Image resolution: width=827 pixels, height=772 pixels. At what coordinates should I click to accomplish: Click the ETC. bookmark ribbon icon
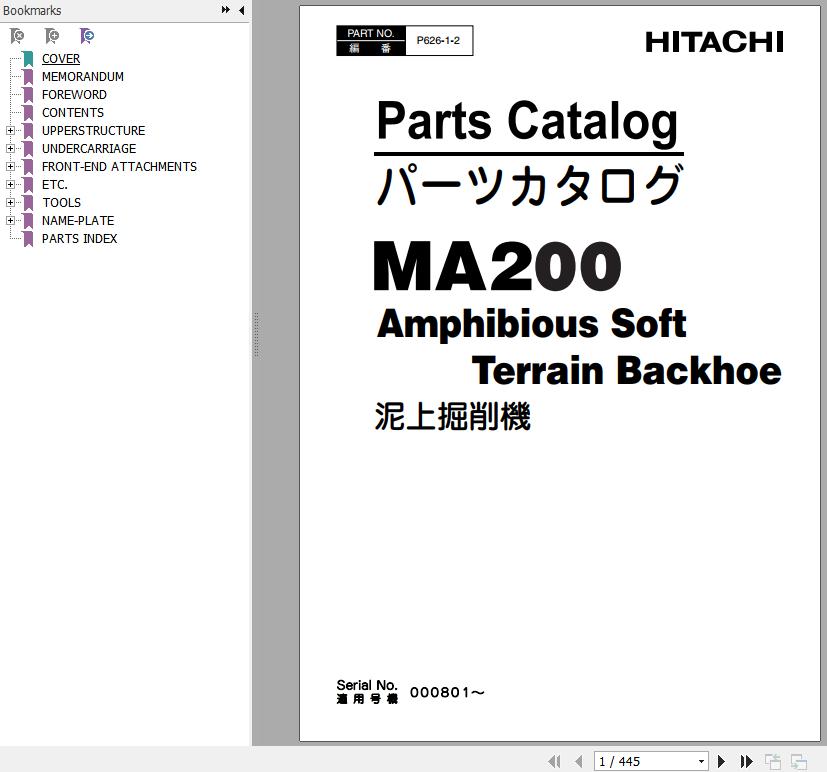tap(28, 185)
